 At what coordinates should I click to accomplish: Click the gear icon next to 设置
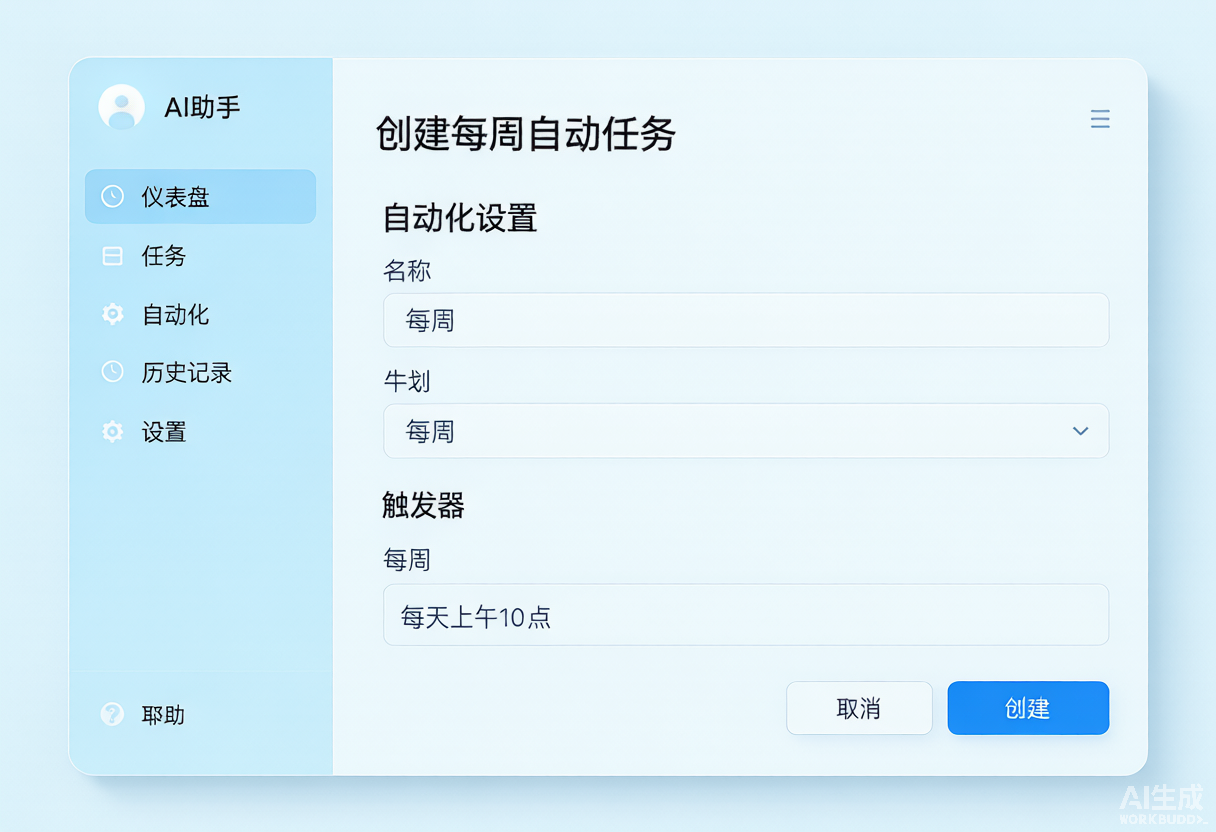coord(113,432)
